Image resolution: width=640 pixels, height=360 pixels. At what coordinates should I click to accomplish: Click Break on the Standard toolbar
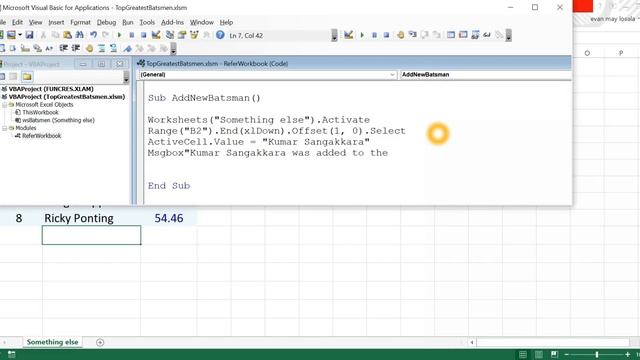click(131, 35)
